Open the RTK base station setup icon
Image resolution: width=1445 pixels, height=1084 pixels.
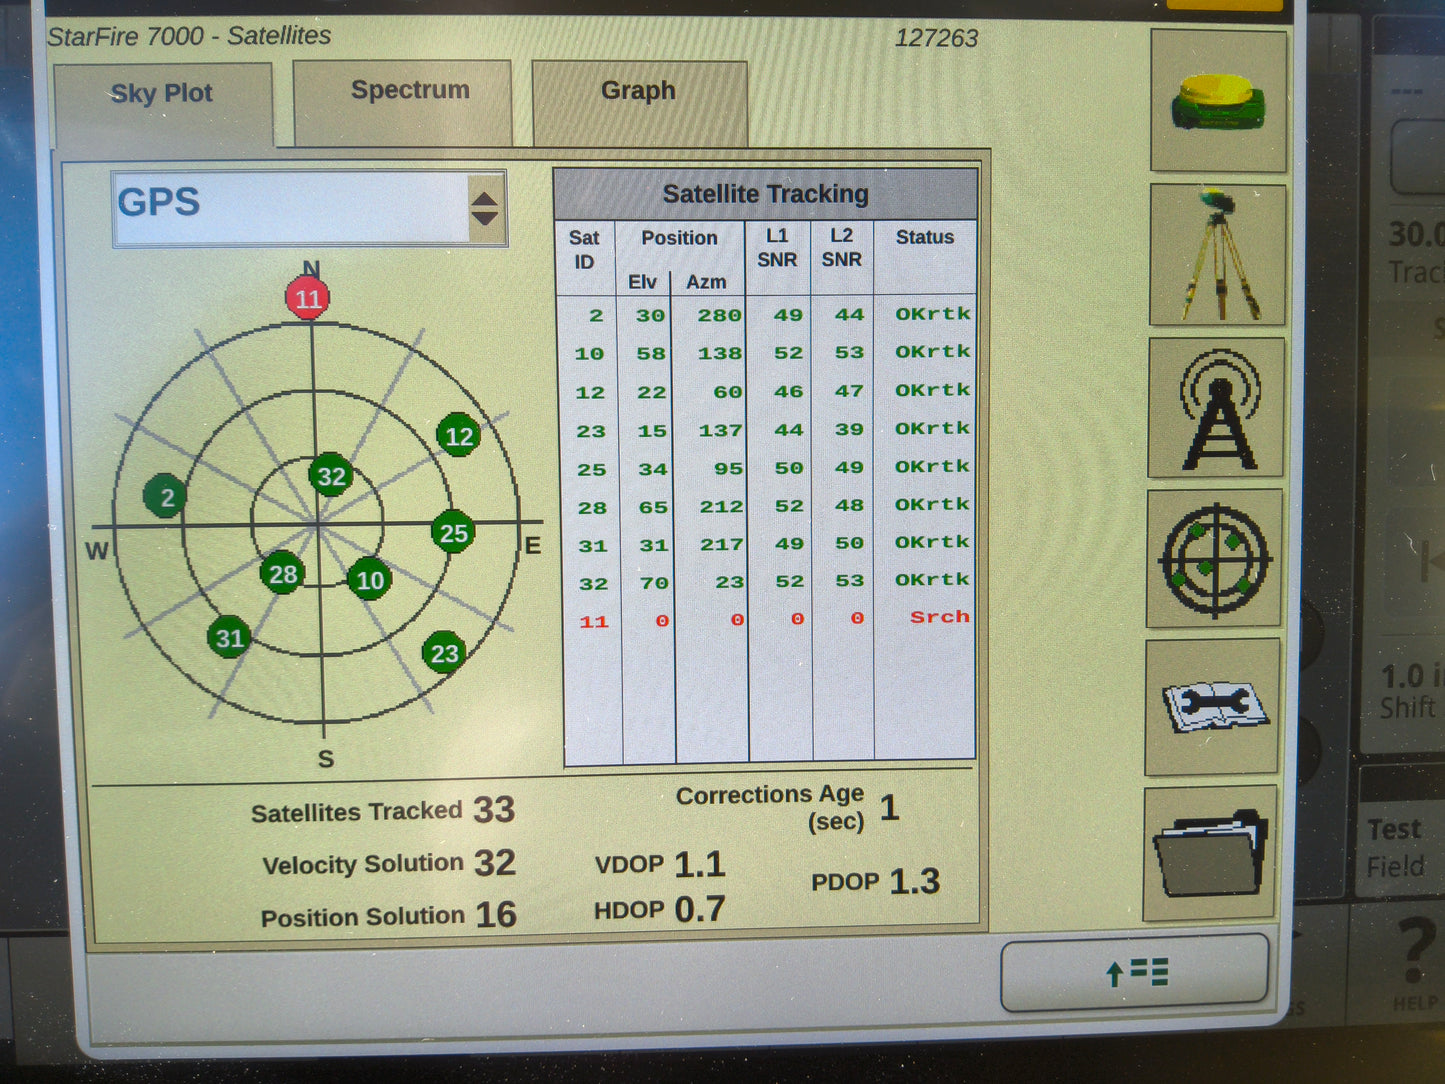[1216, 253]
